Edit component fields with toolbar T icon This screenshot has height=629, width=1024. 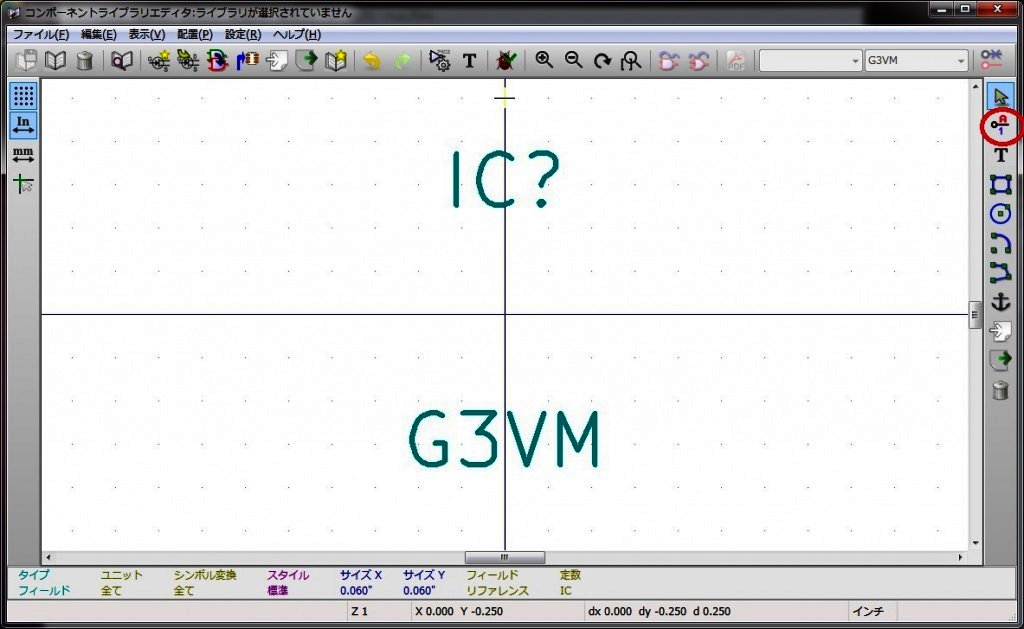(x=469, y=60)
